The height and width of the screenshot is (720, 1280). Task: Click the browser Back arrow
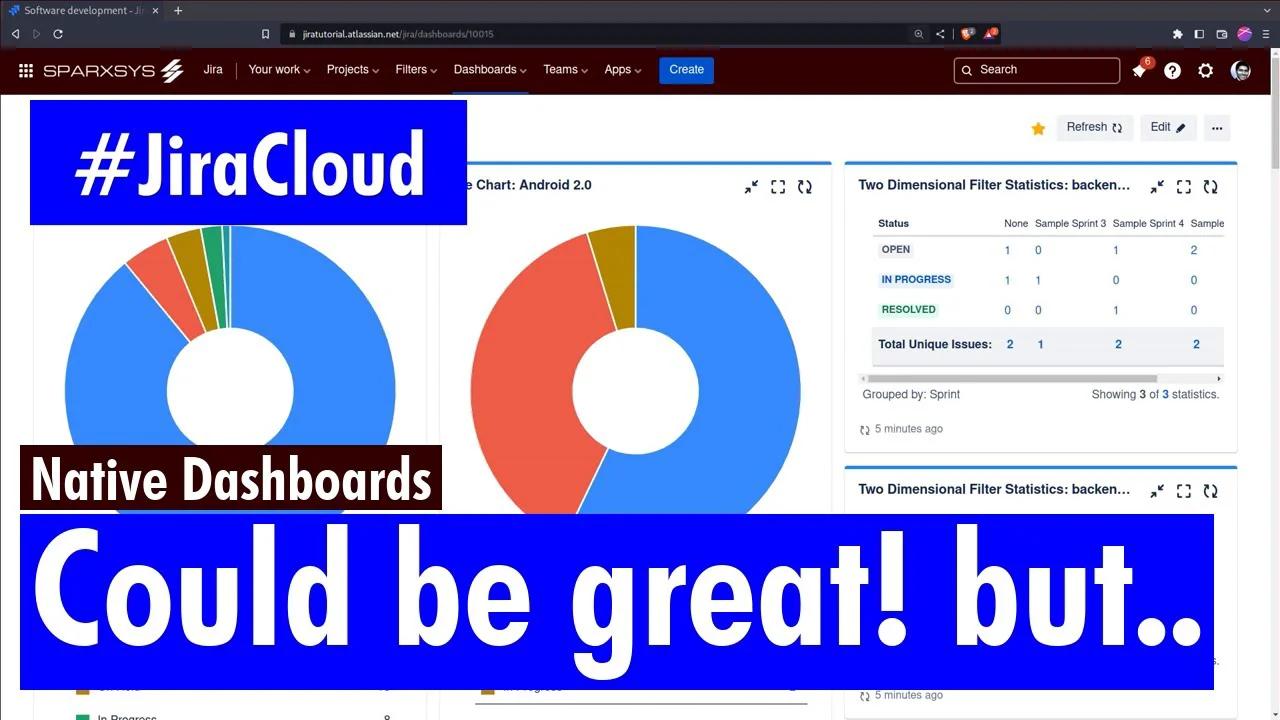[x=15, y=34]
